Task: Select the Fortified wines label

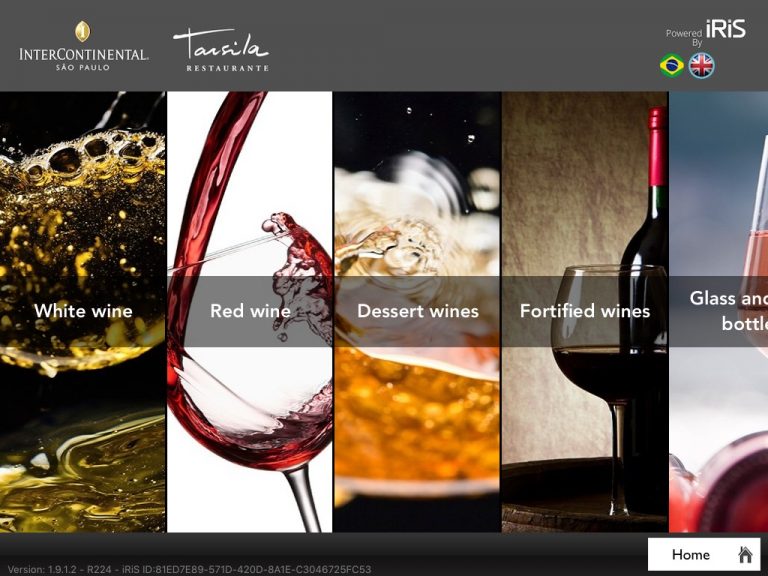Action: (x=585, y=311)
